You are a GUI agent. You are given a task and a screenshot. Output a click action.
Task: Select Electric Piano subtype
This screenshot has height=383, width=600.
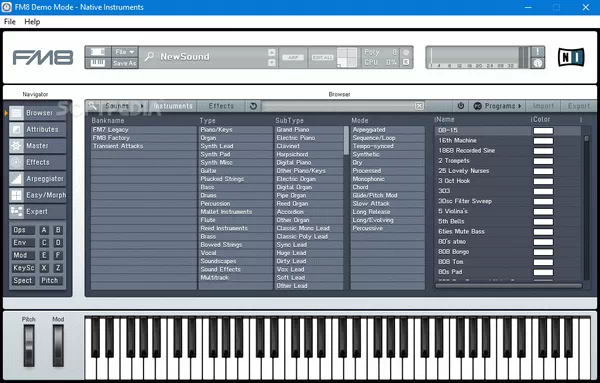coord(309,138)
